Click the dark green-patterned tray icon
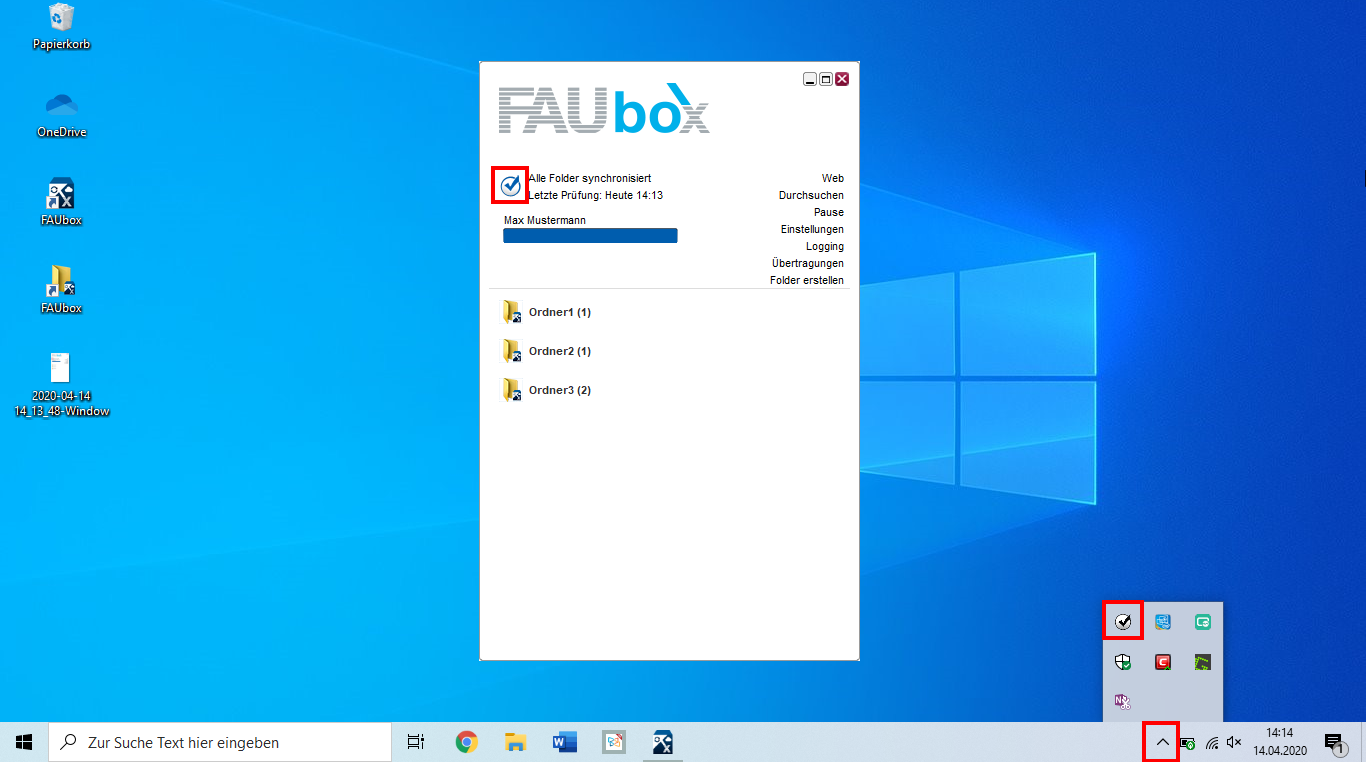This screenshot has height=762, width=1366. 1203,661
